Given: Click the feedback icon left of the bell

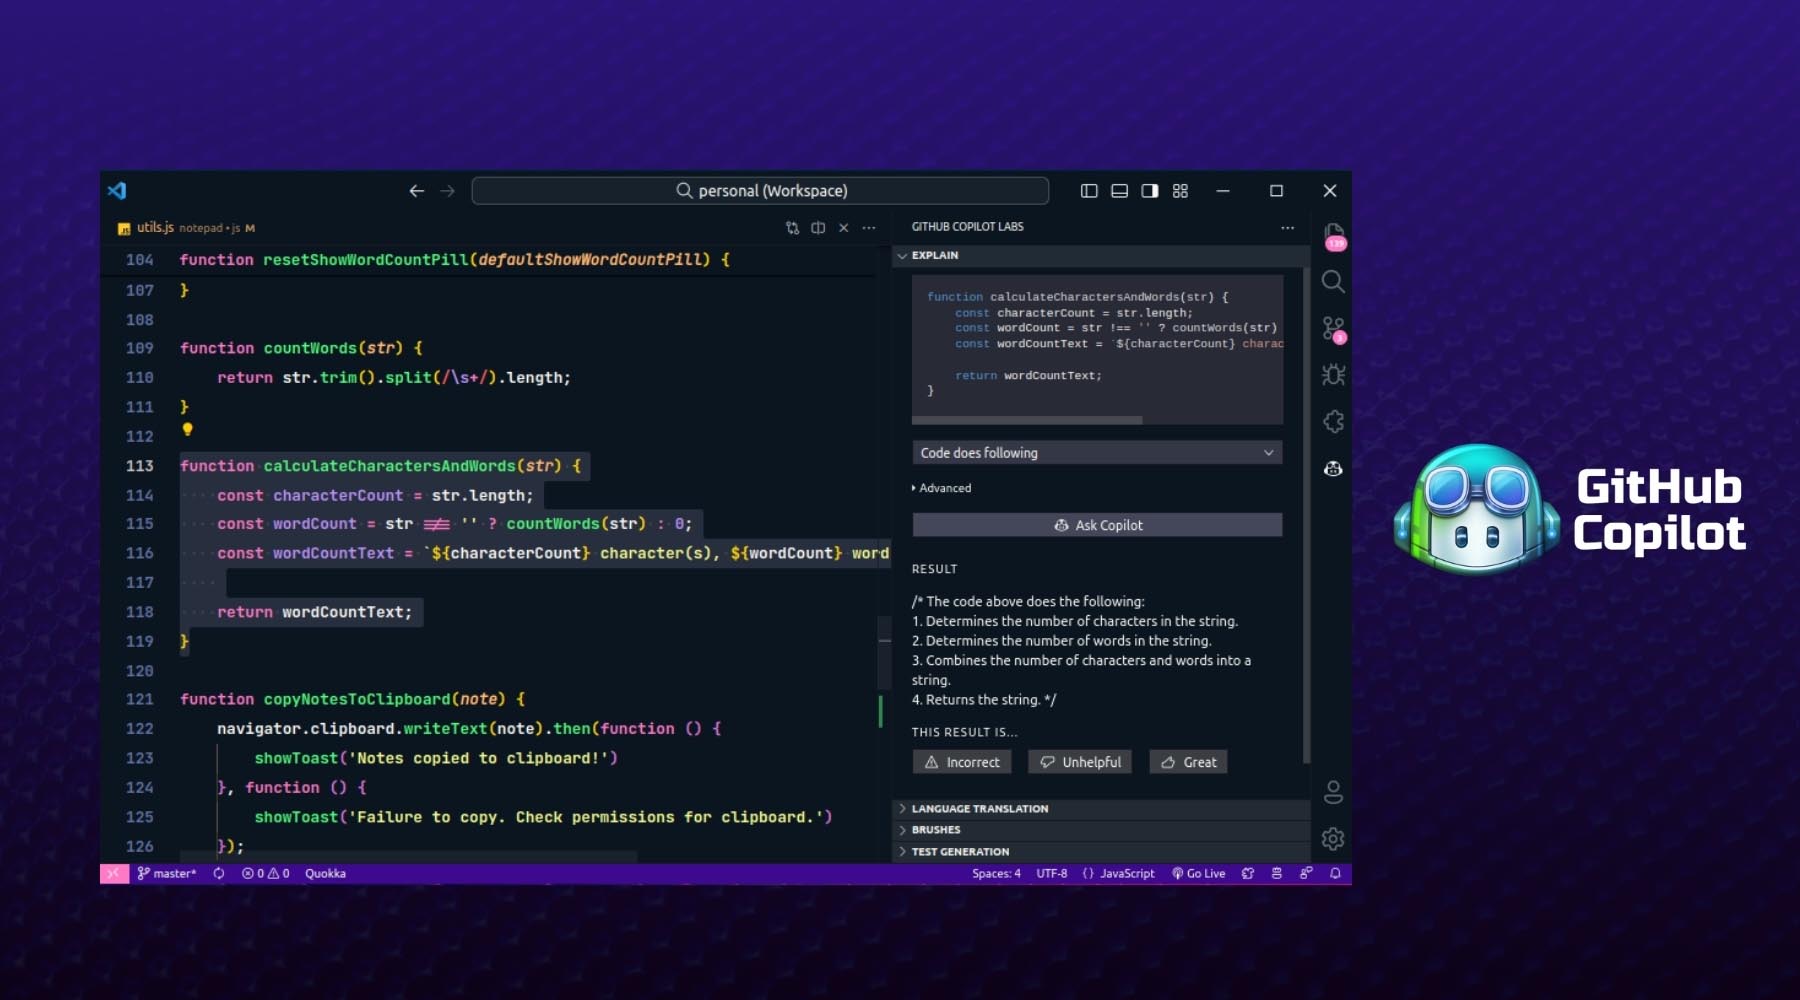Looking at the screenshot, I should click(1306, 874).
